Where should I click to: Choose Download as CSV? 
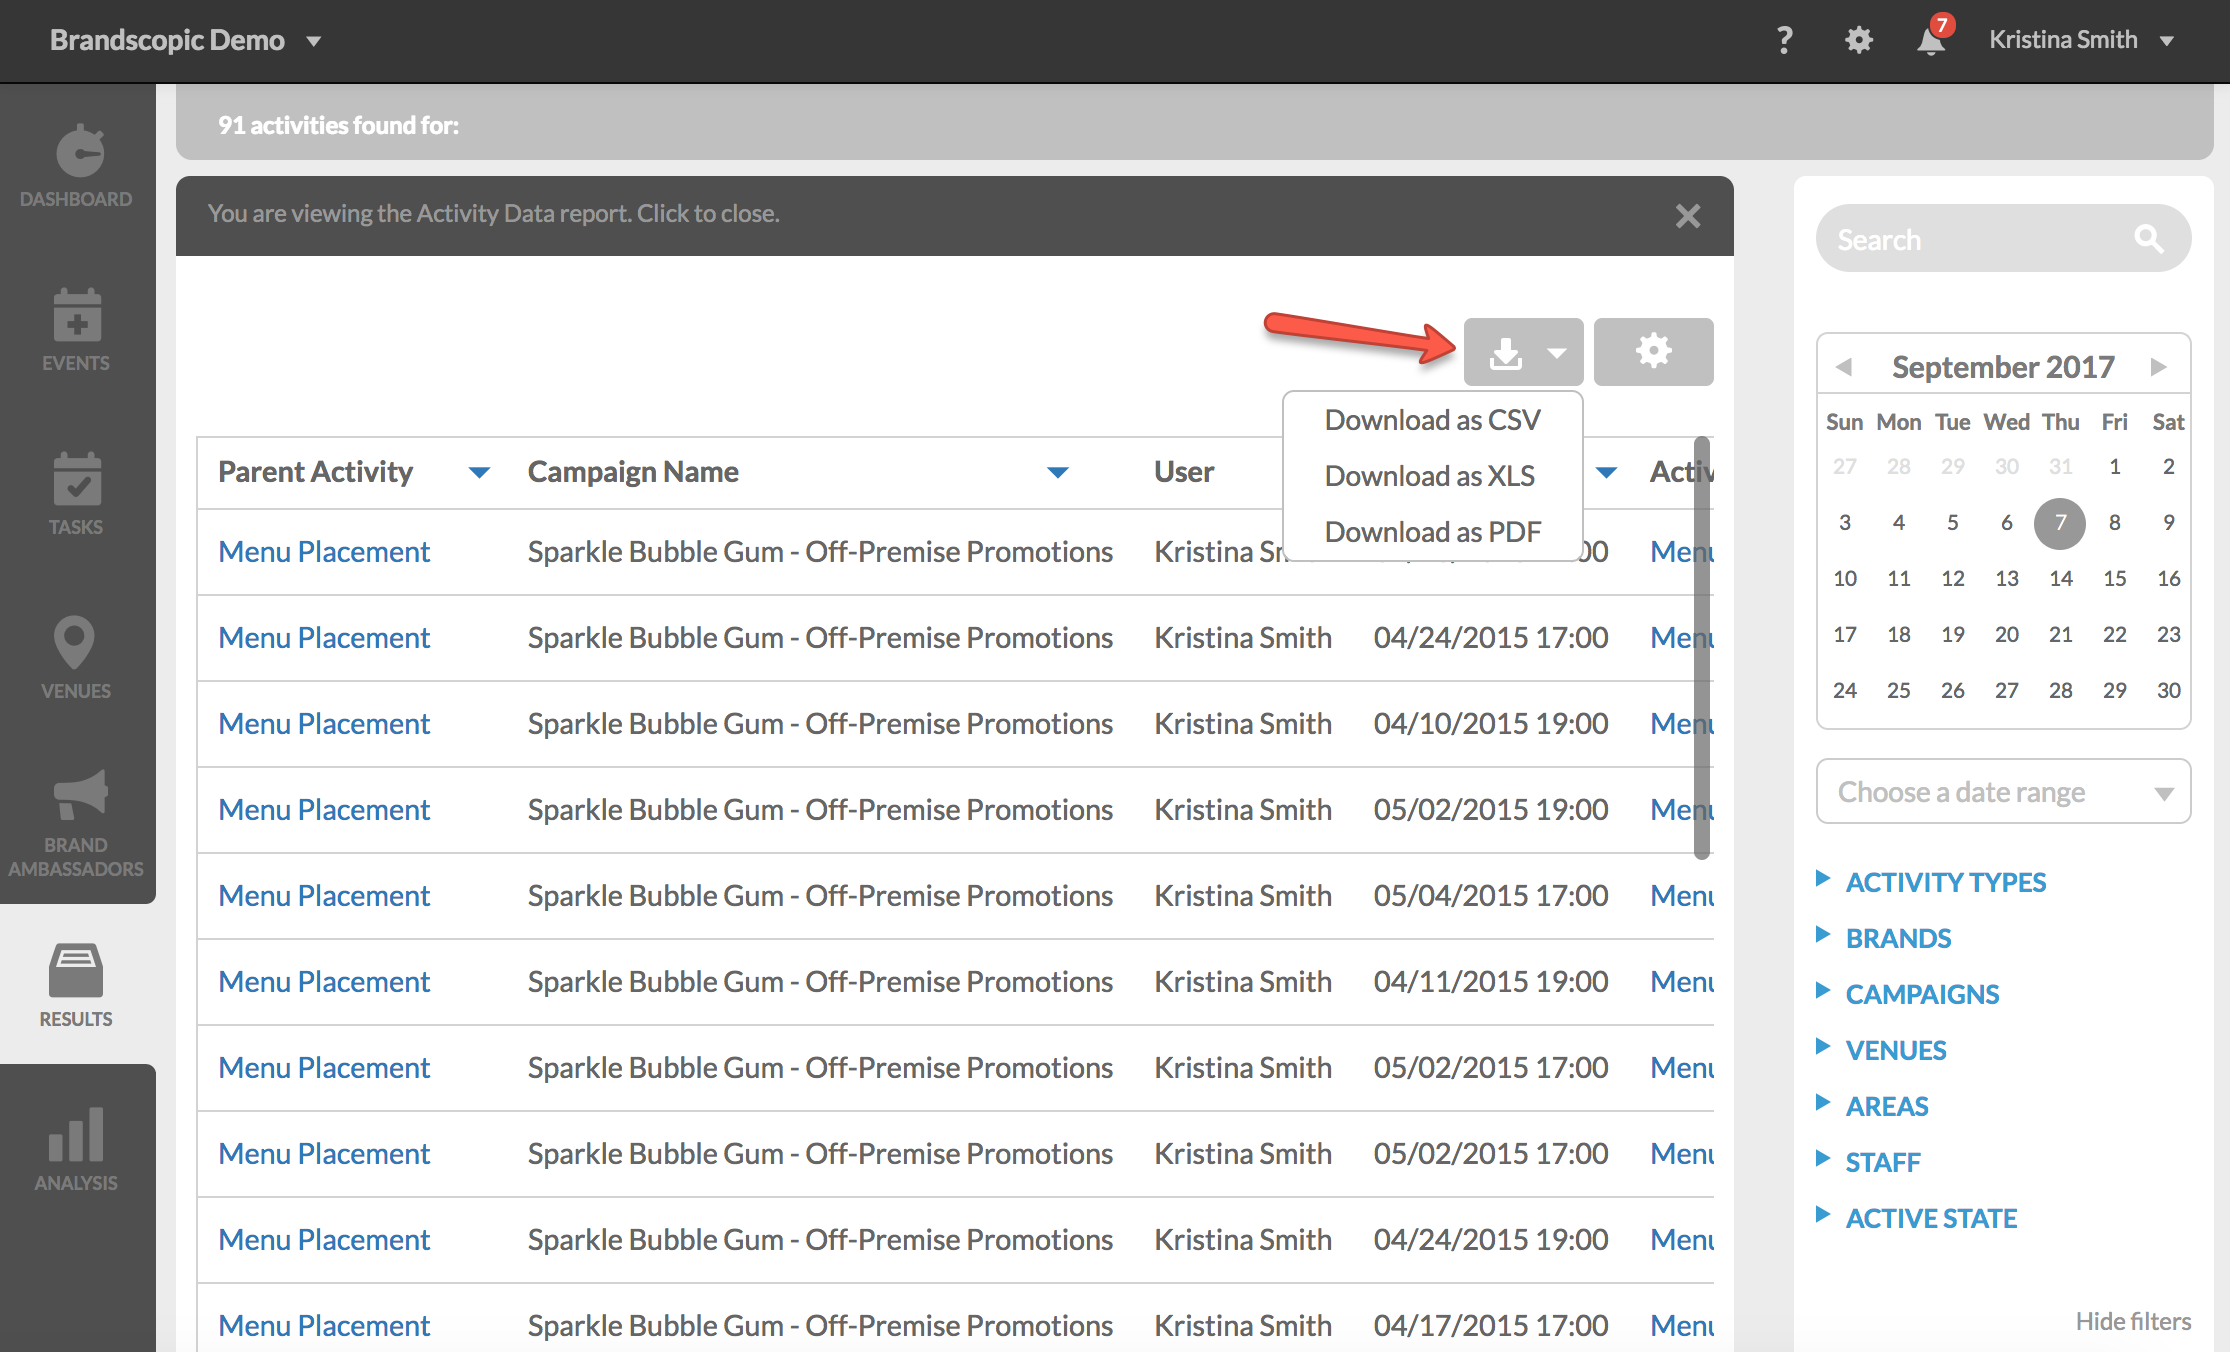1432,420
